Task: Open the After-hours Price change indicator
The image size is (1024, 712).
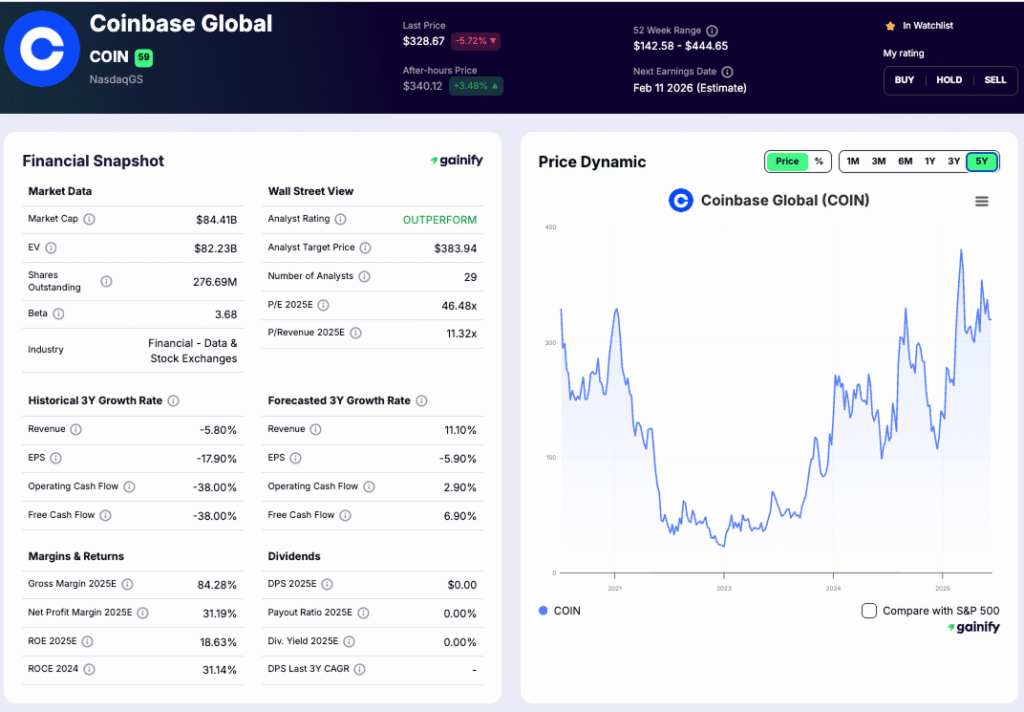Action: pyautogui.click(x=476, y=87)
